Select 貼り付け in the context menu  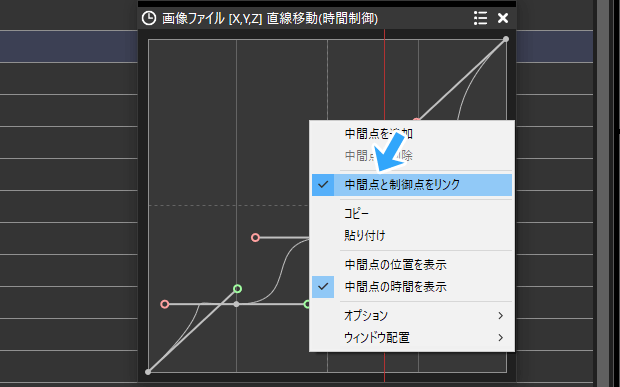point(412,236)
